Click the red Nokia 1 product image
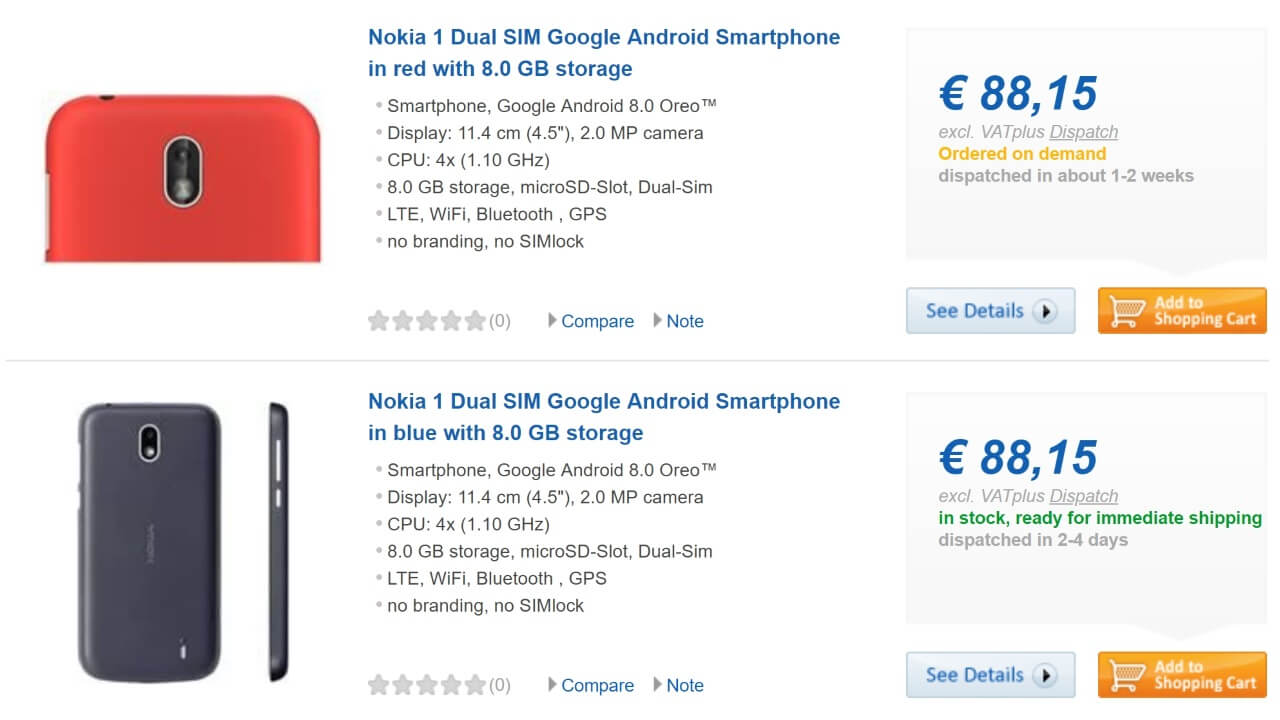 pos(183,178)
